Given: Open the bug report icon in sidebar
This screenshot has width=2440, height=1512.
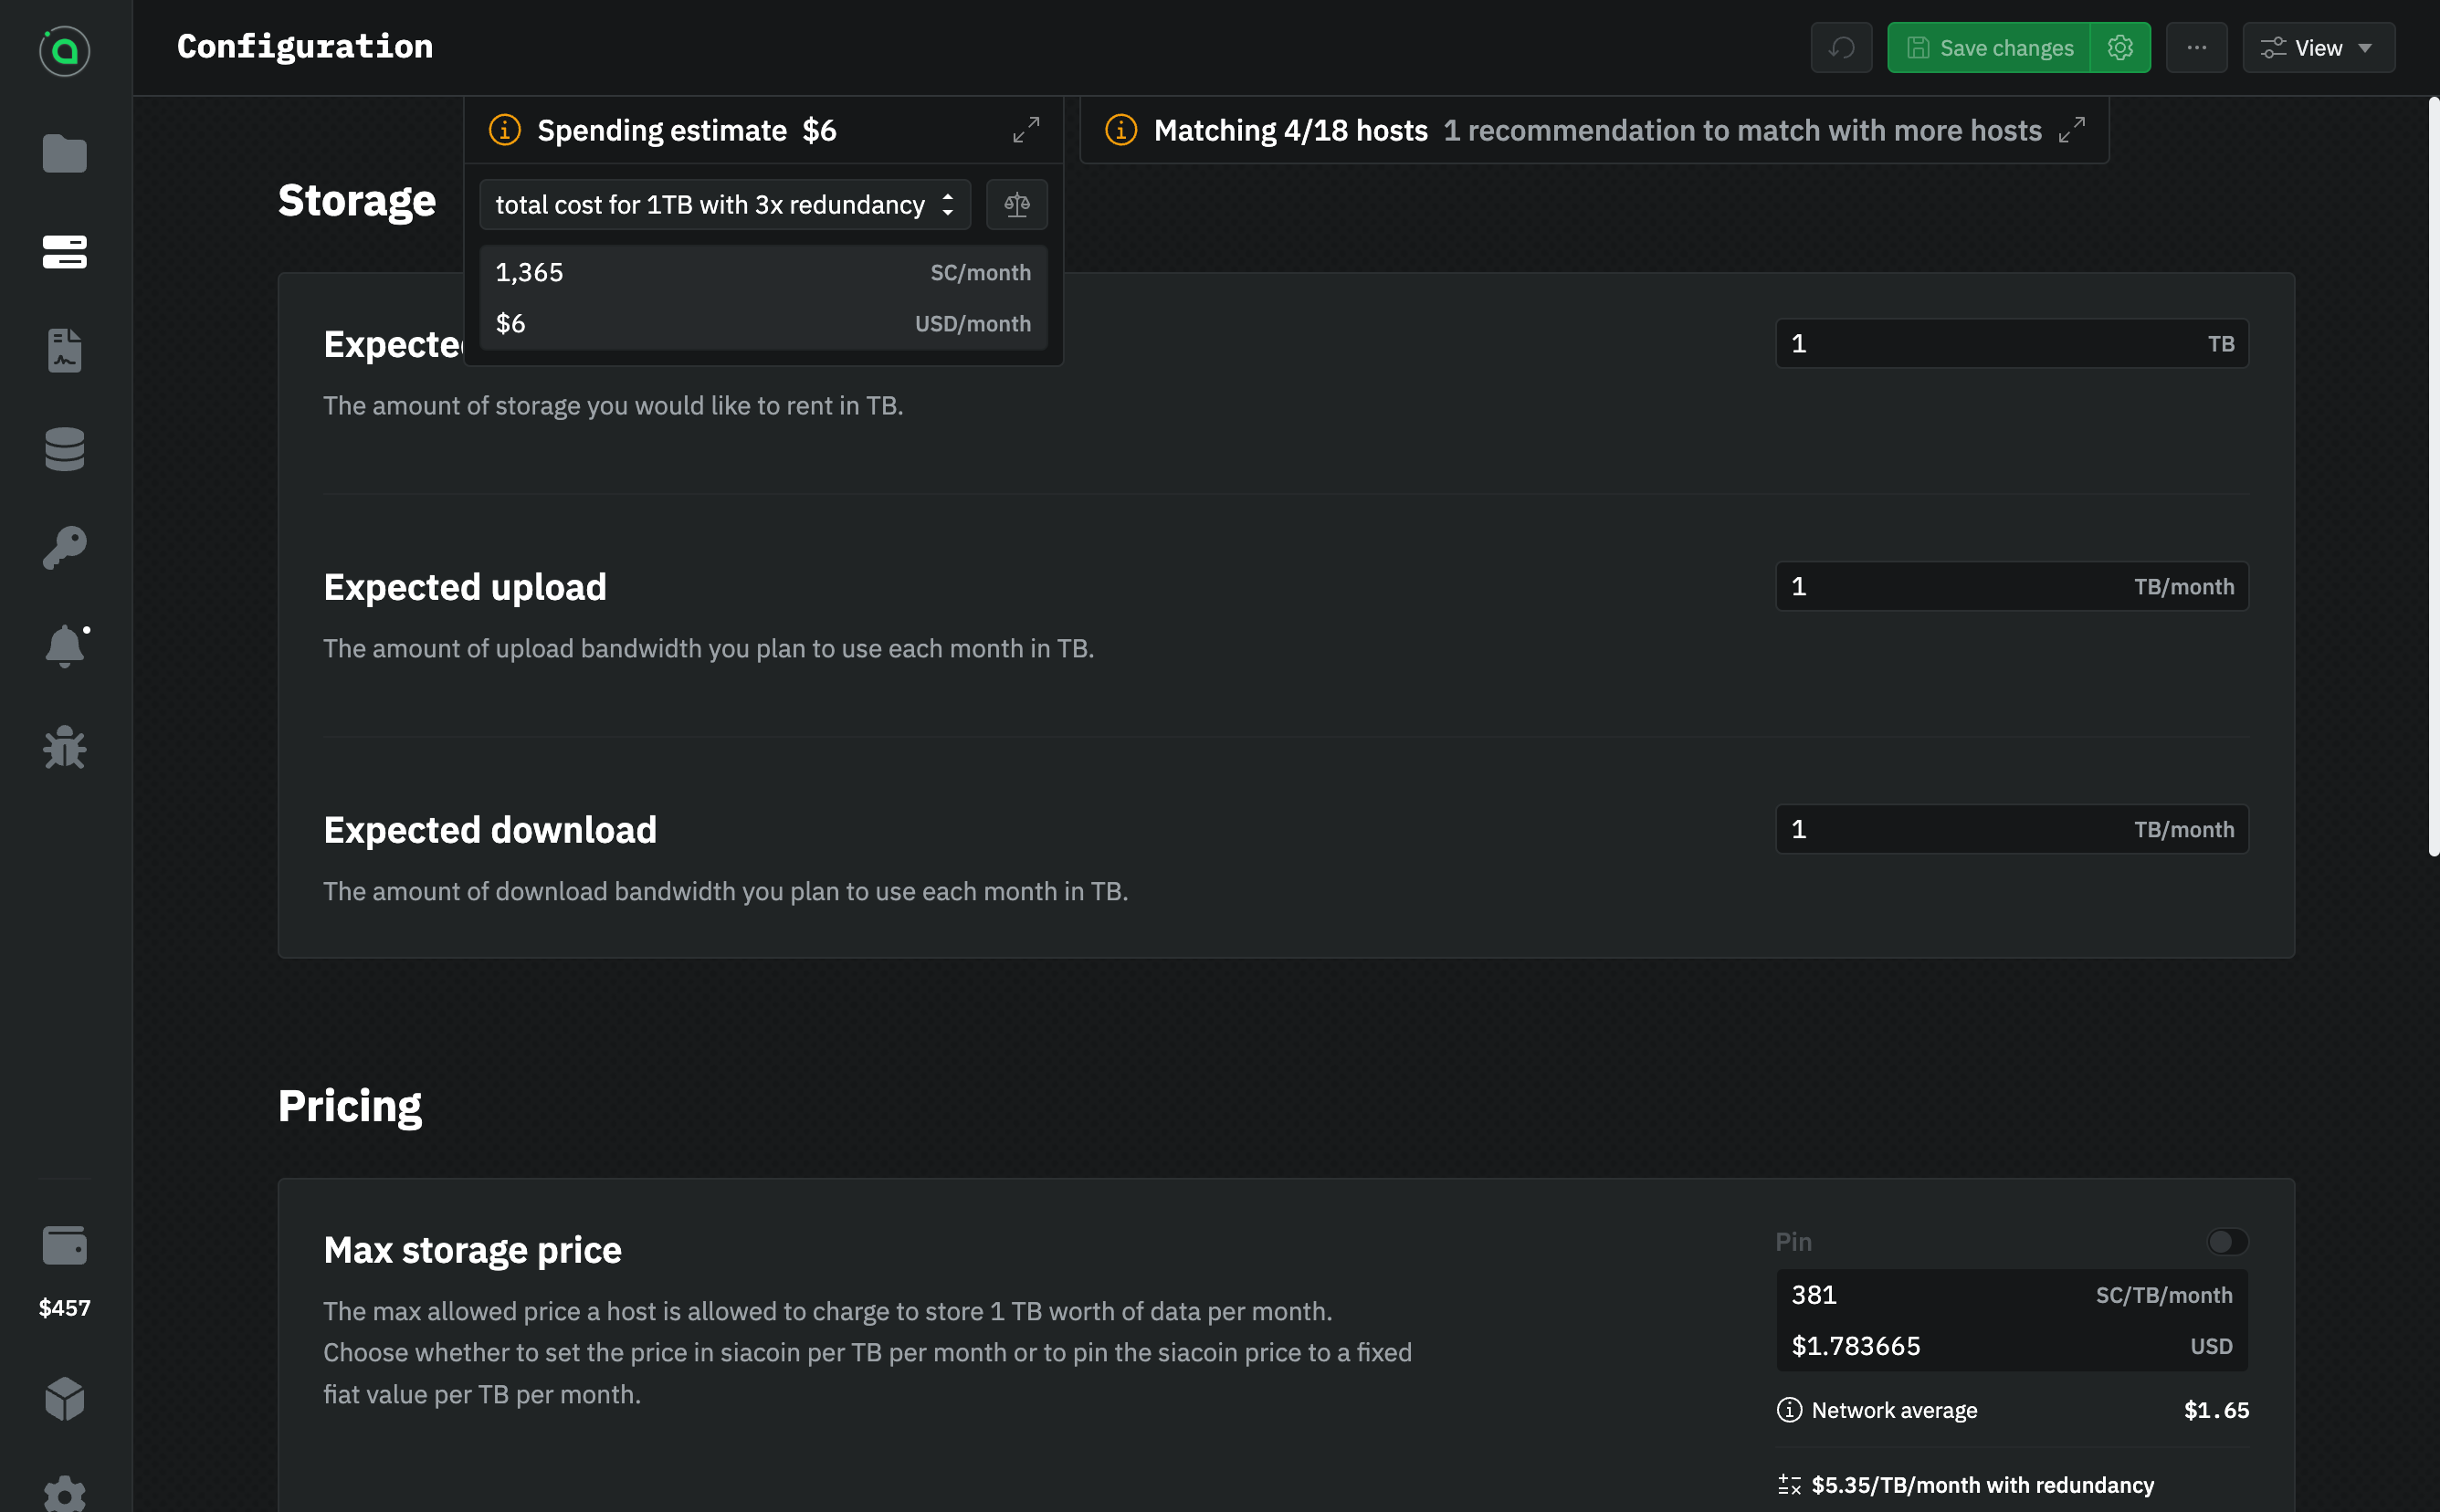Looking at the screenshot, I should coord(65,747).
